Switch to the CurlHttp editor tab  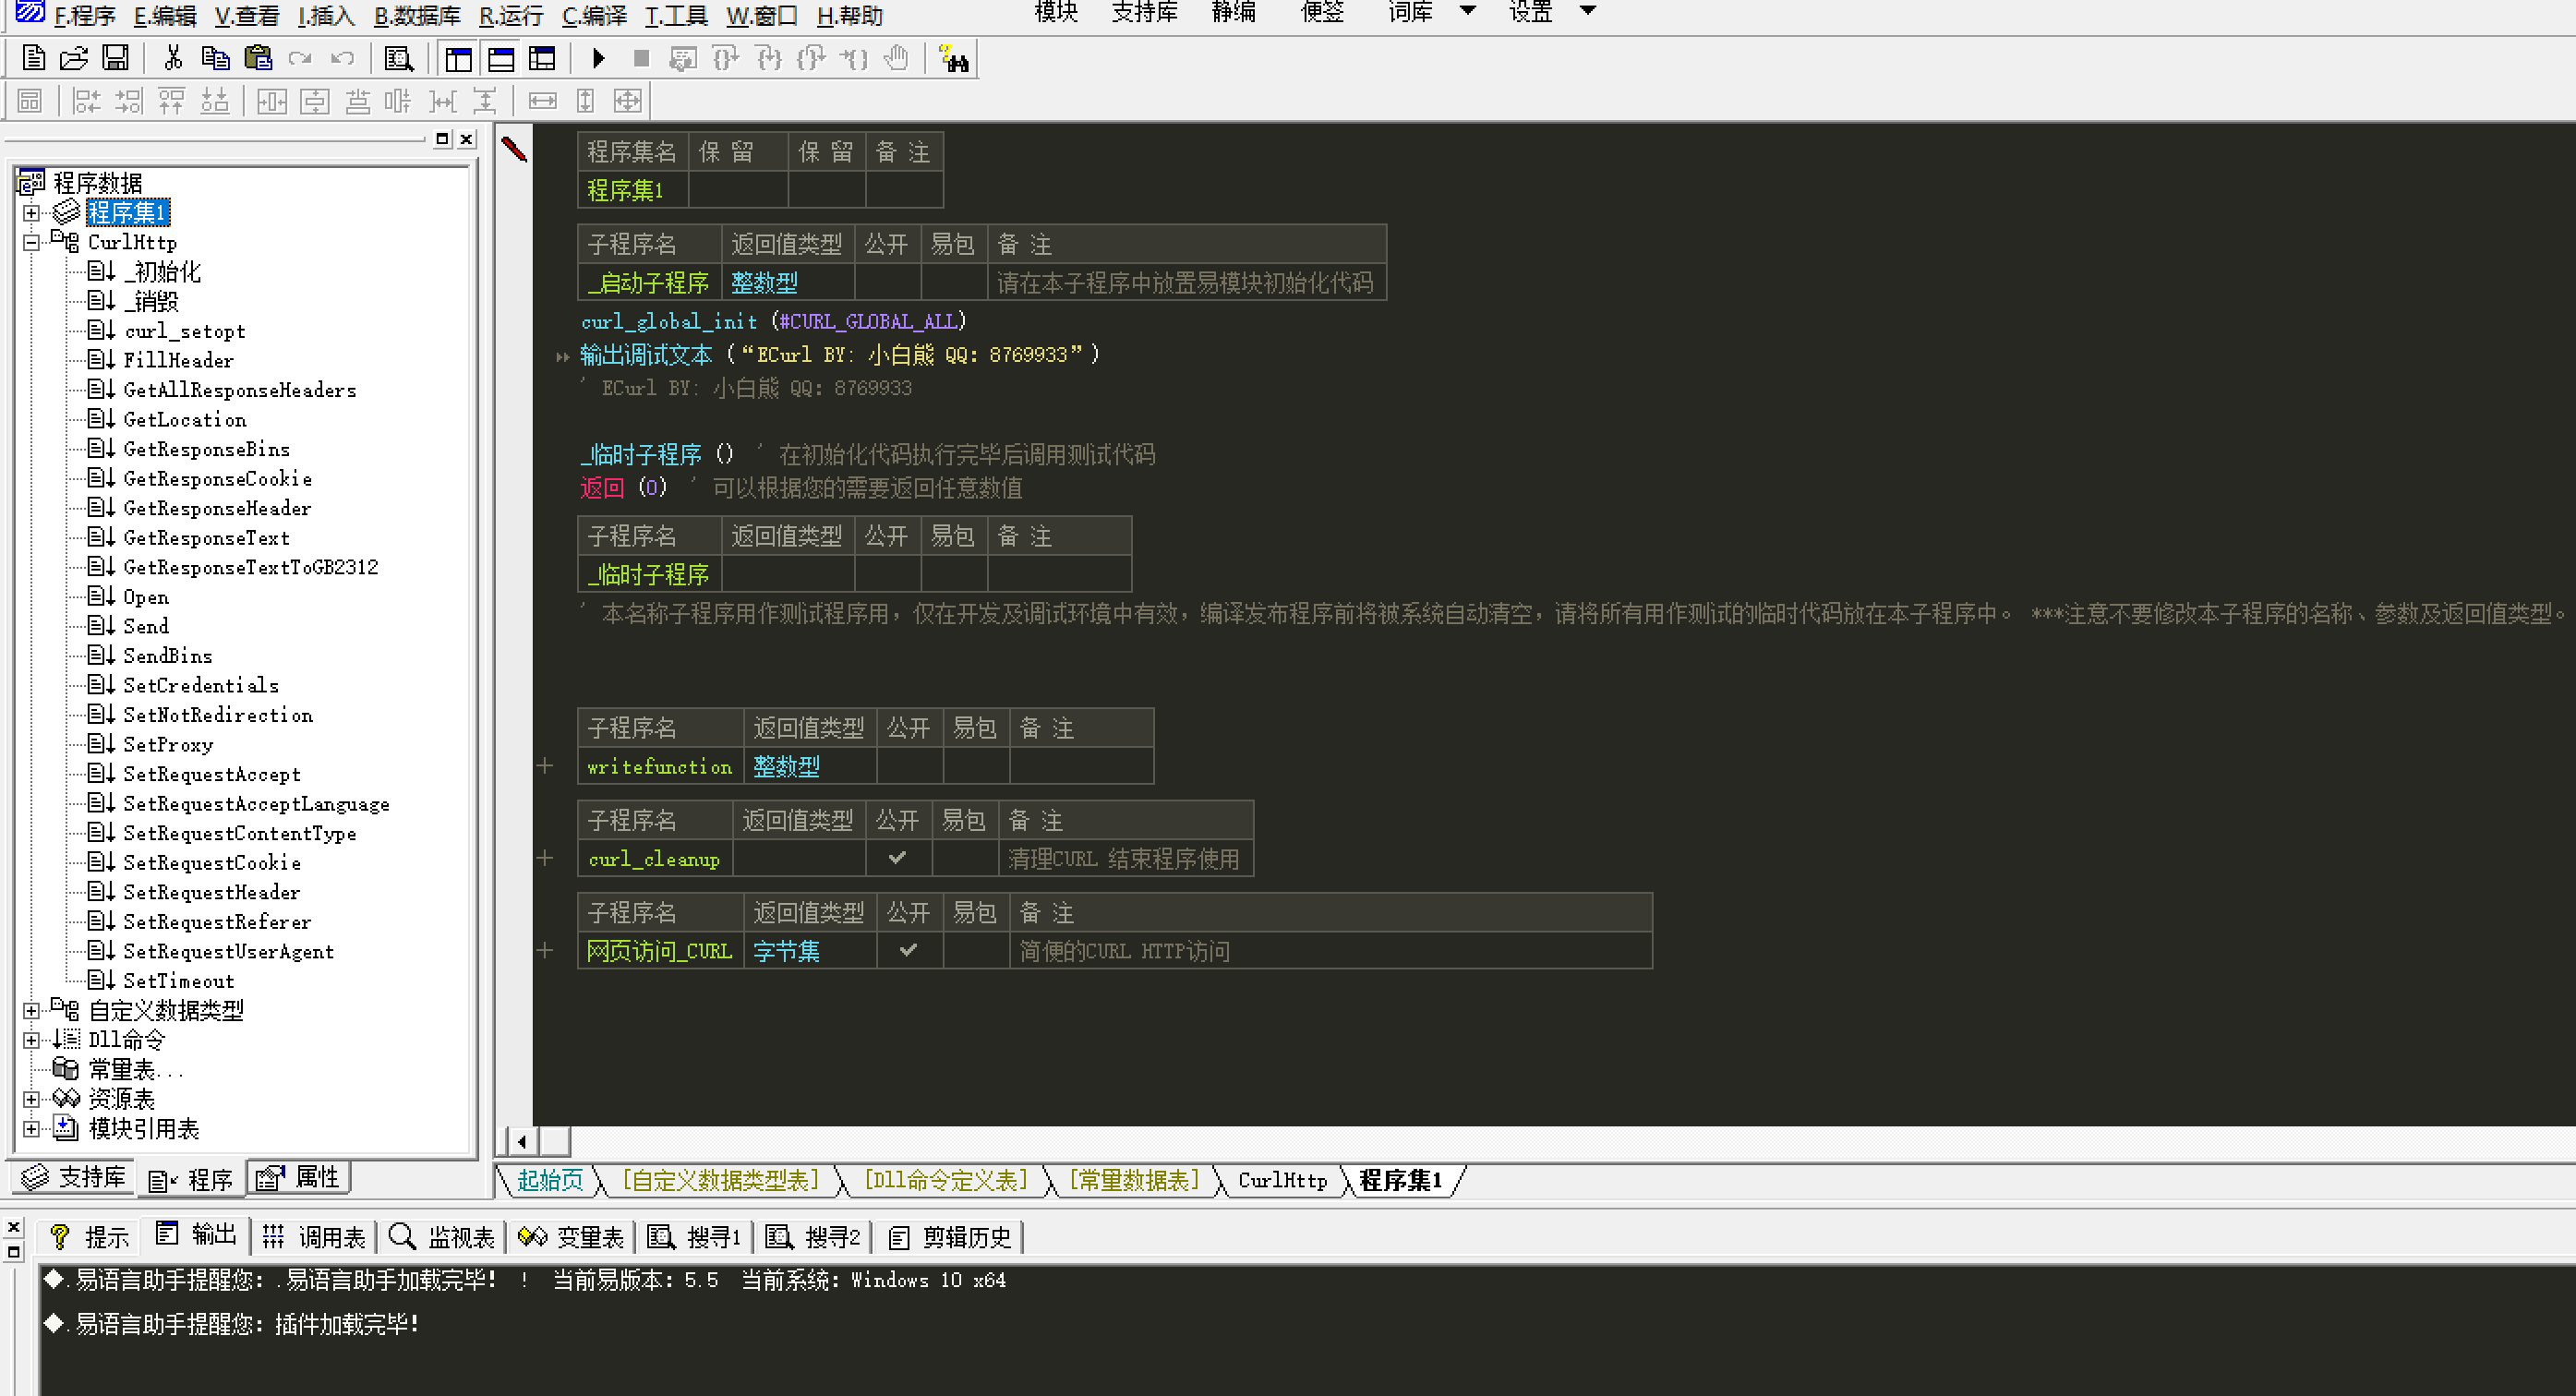click(x=1282, y=1180)
